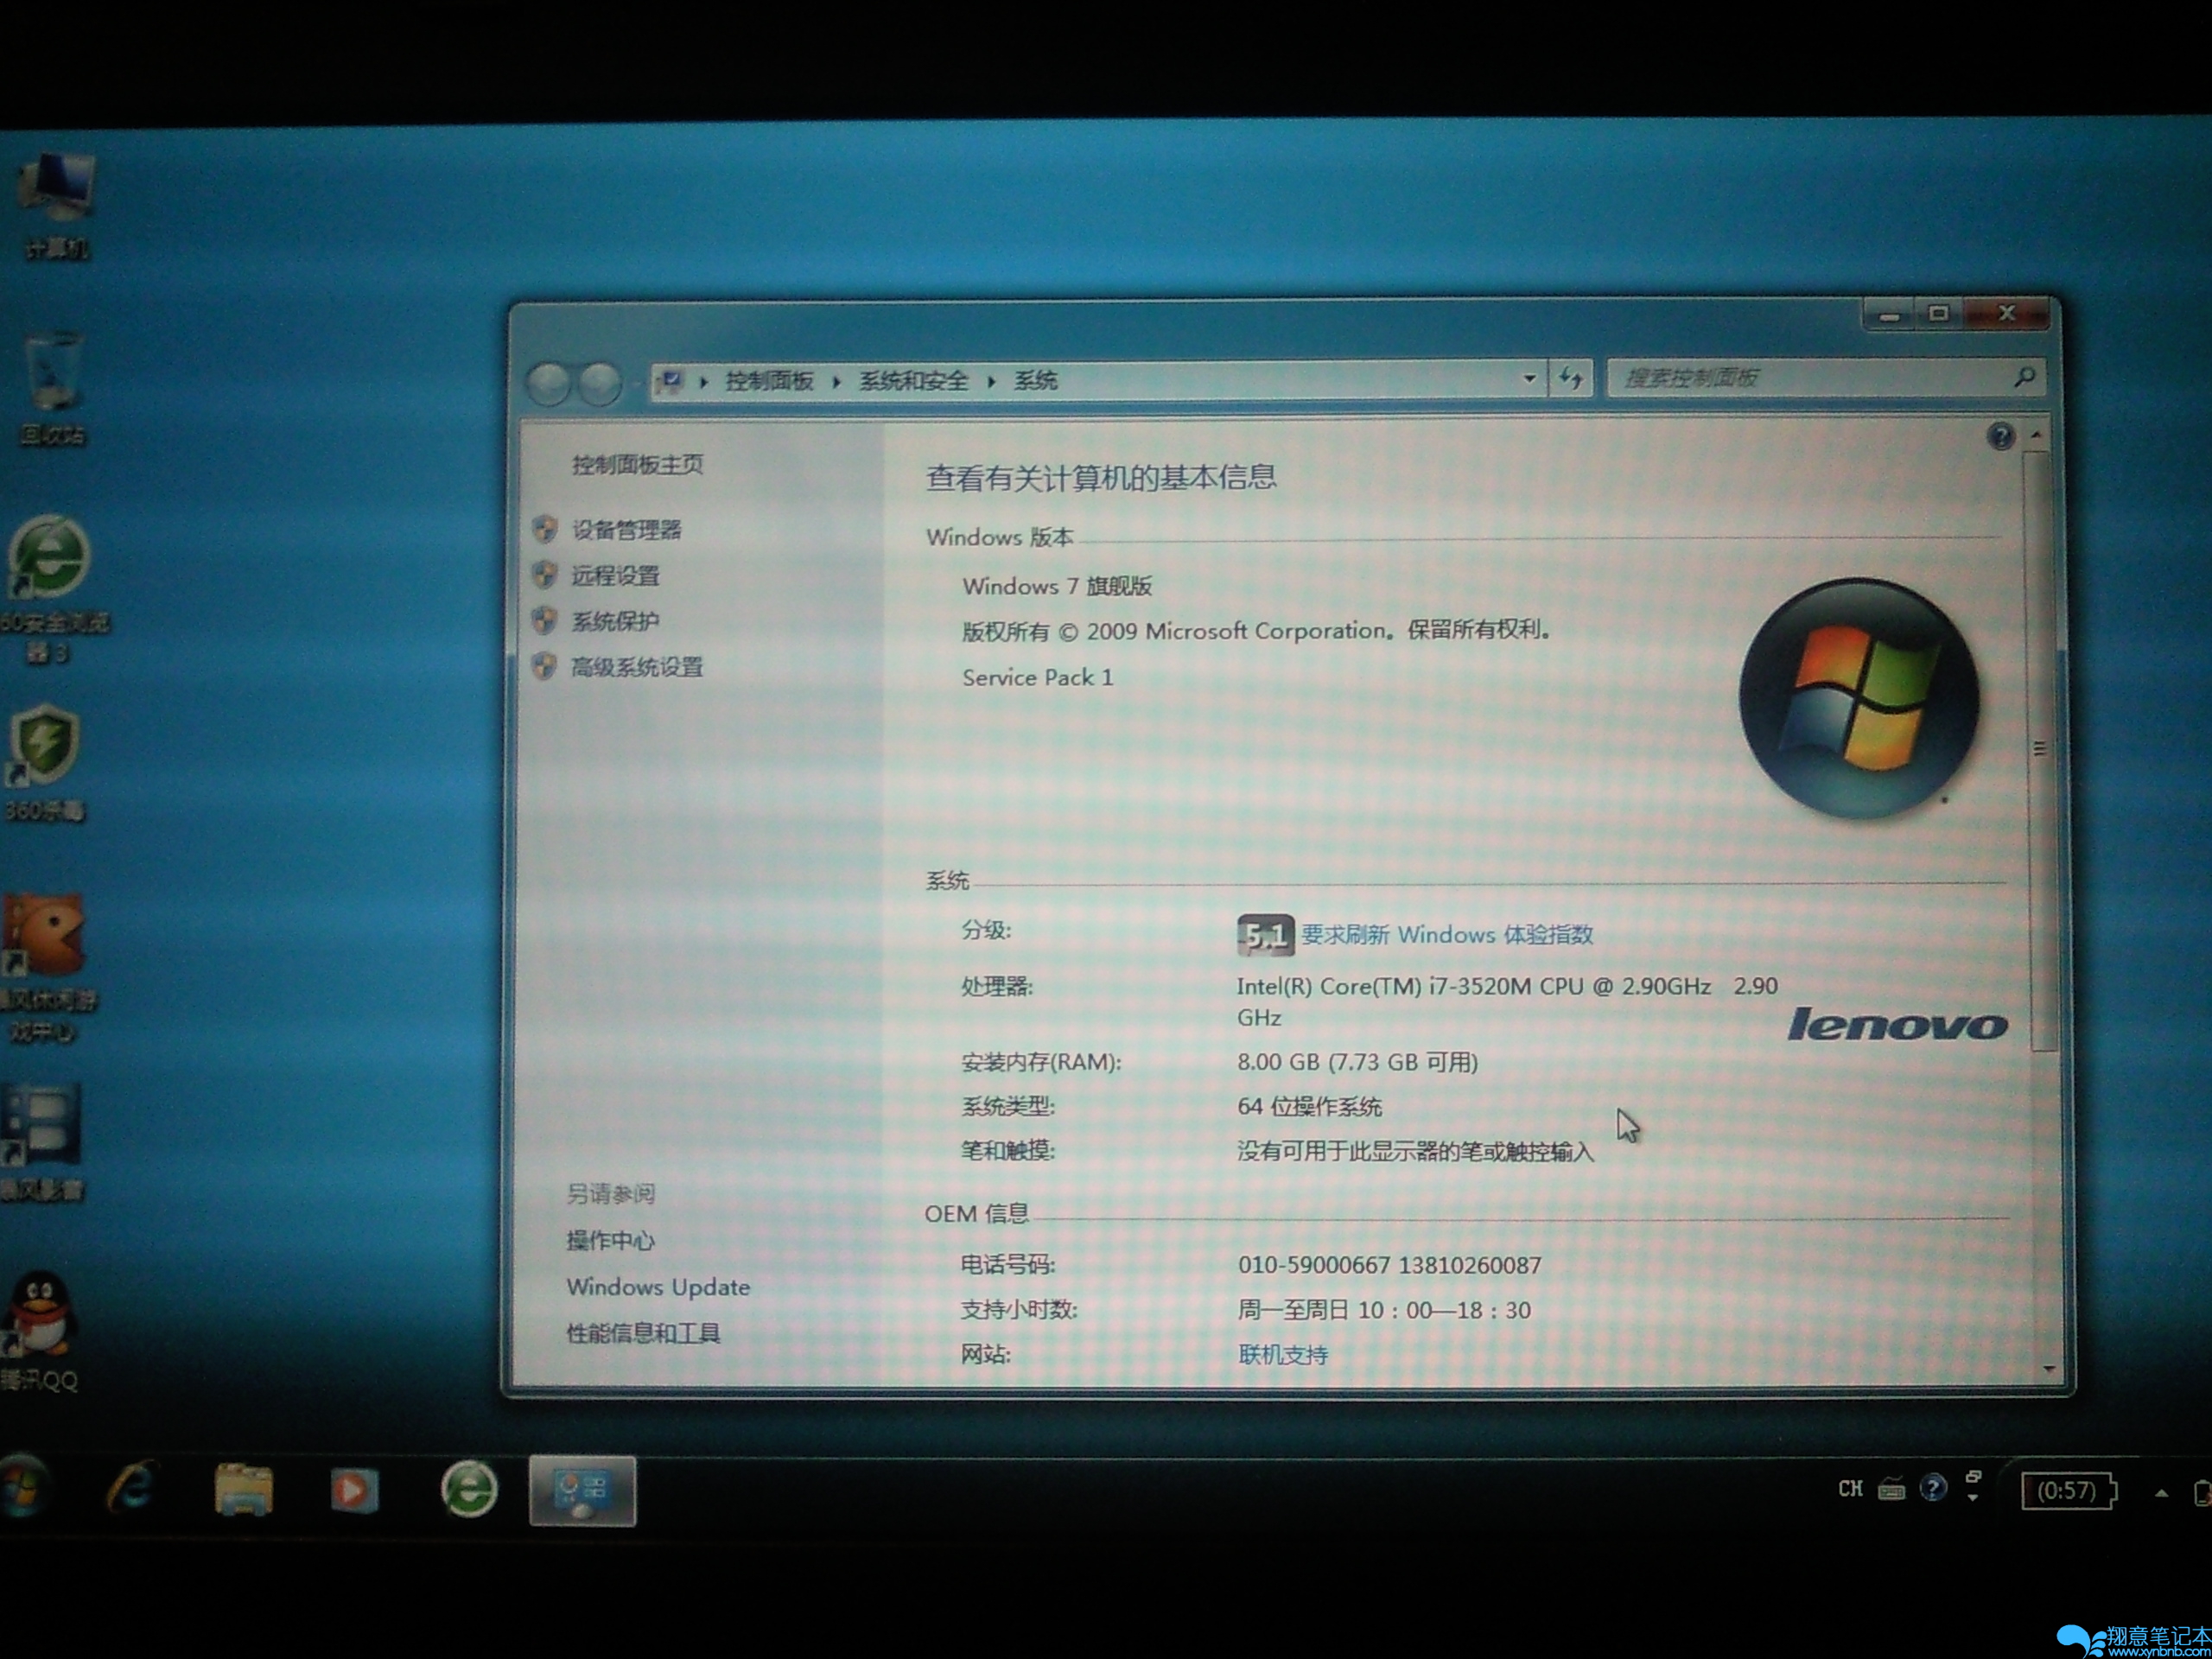Open the Recycle Bin desktop icon
2212x1659 pixels.
pos(54,388)
